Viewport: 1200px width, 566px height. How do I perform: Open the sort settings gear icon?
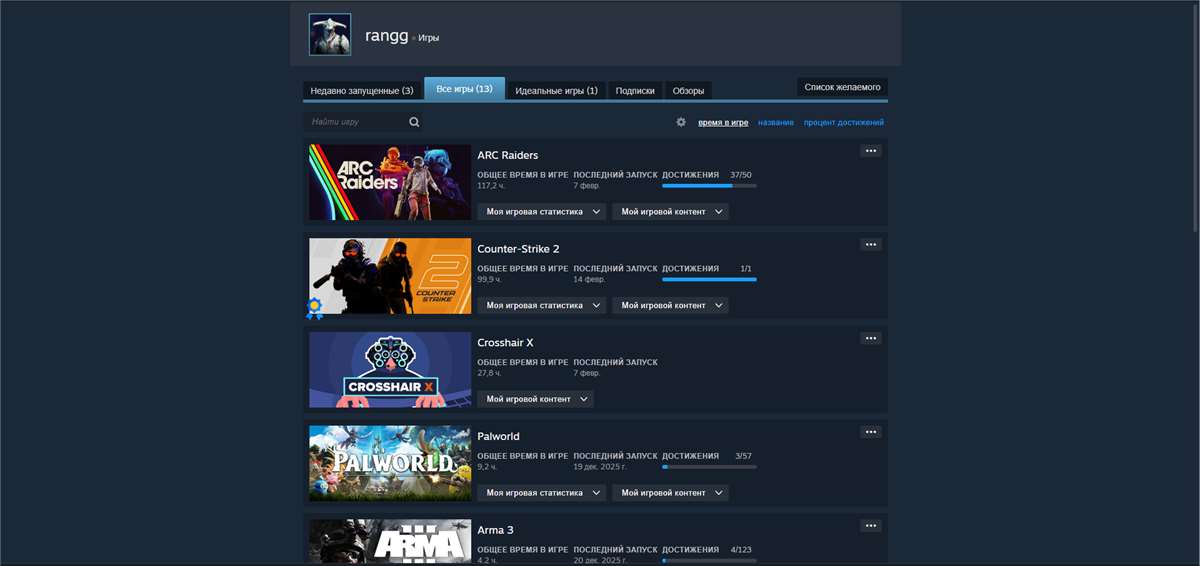681,122
